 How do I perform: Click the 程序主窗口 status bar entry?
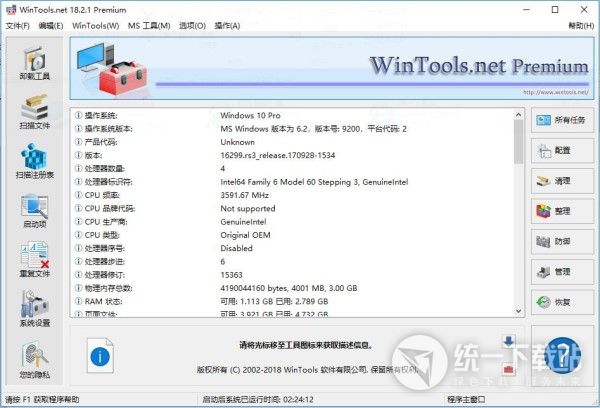tap(466, 400)
